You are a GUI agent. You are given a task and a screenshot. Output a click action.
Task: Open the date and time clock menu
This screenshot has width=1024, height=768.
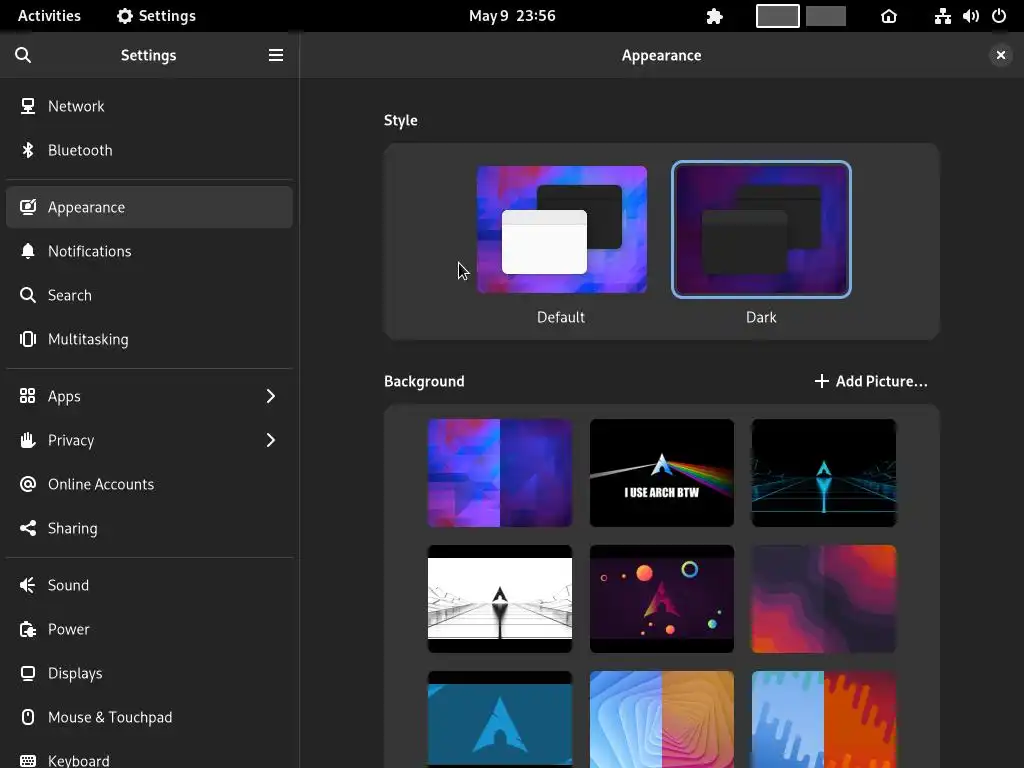(x=512, y=16)
